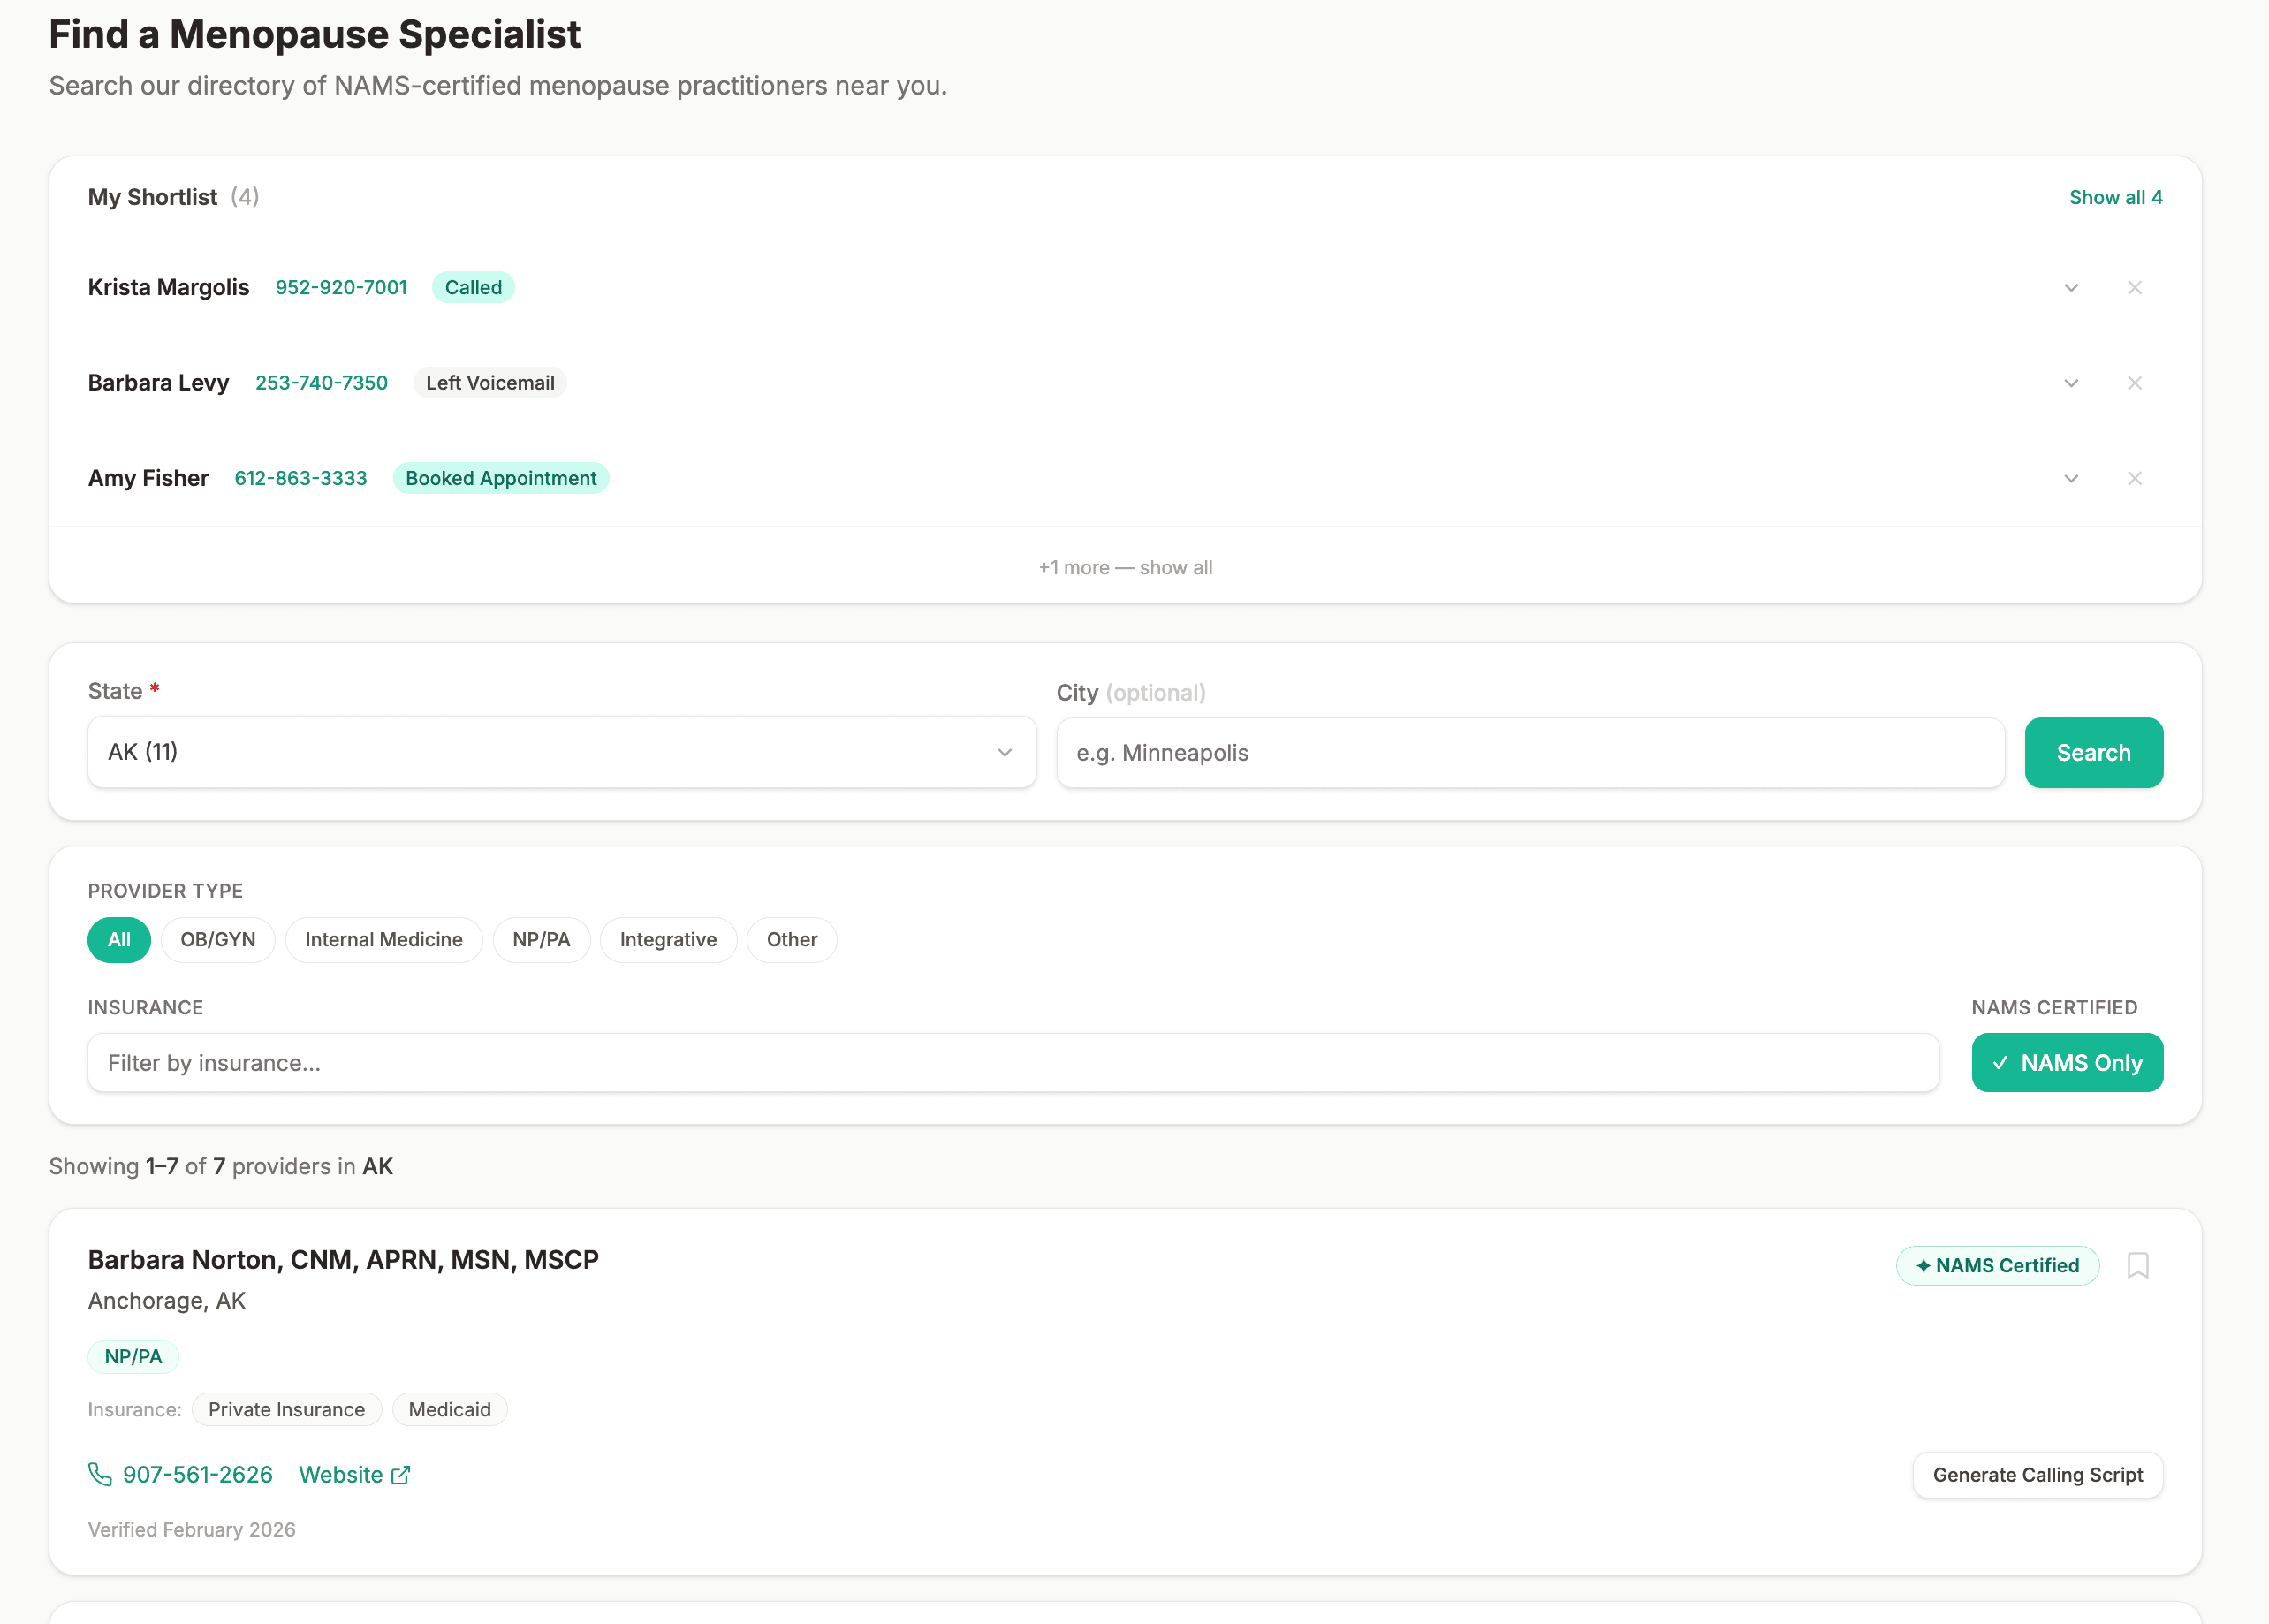
Task: Expand Amy Fisher shortlist entry
Action: (2071, 478)
